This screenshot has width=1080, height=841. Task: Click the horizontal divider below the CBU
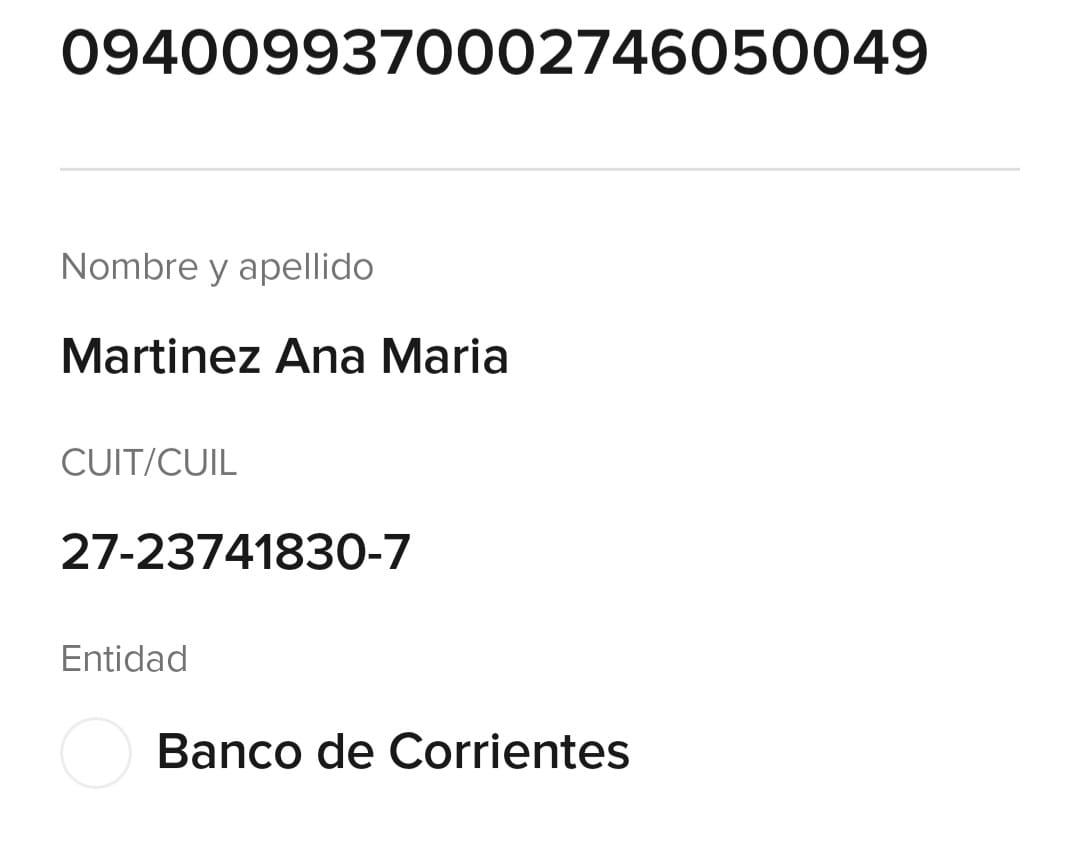(x=540, y=169)
